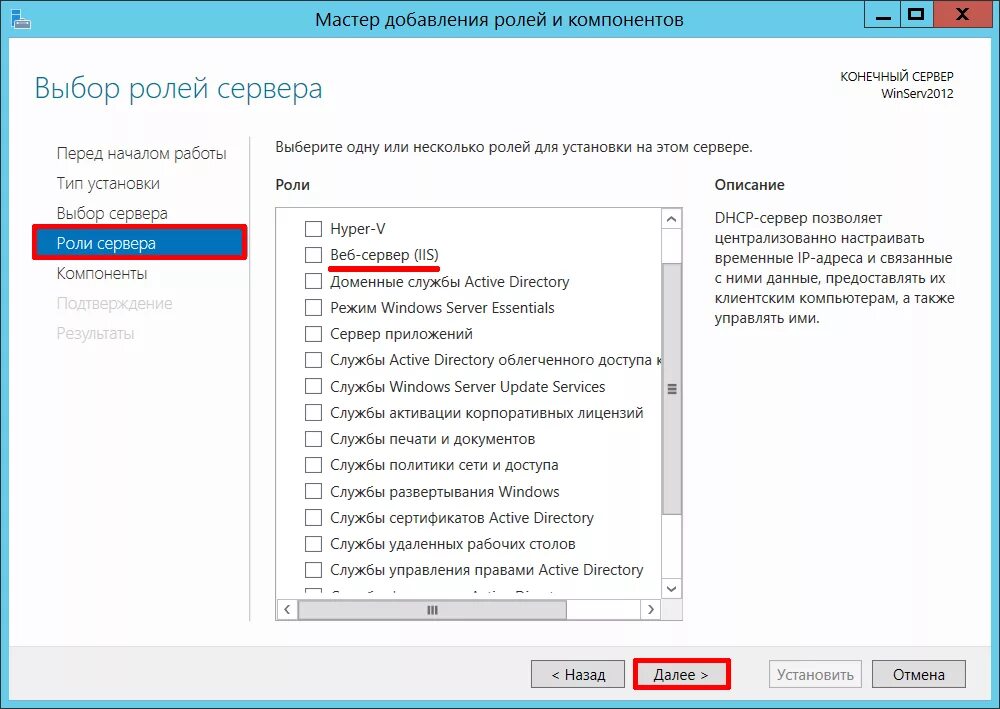Viewport: 1000px width, 709px height.
Task: Click the wizard server icon in title bar
Action: click(x=20, y=19)
